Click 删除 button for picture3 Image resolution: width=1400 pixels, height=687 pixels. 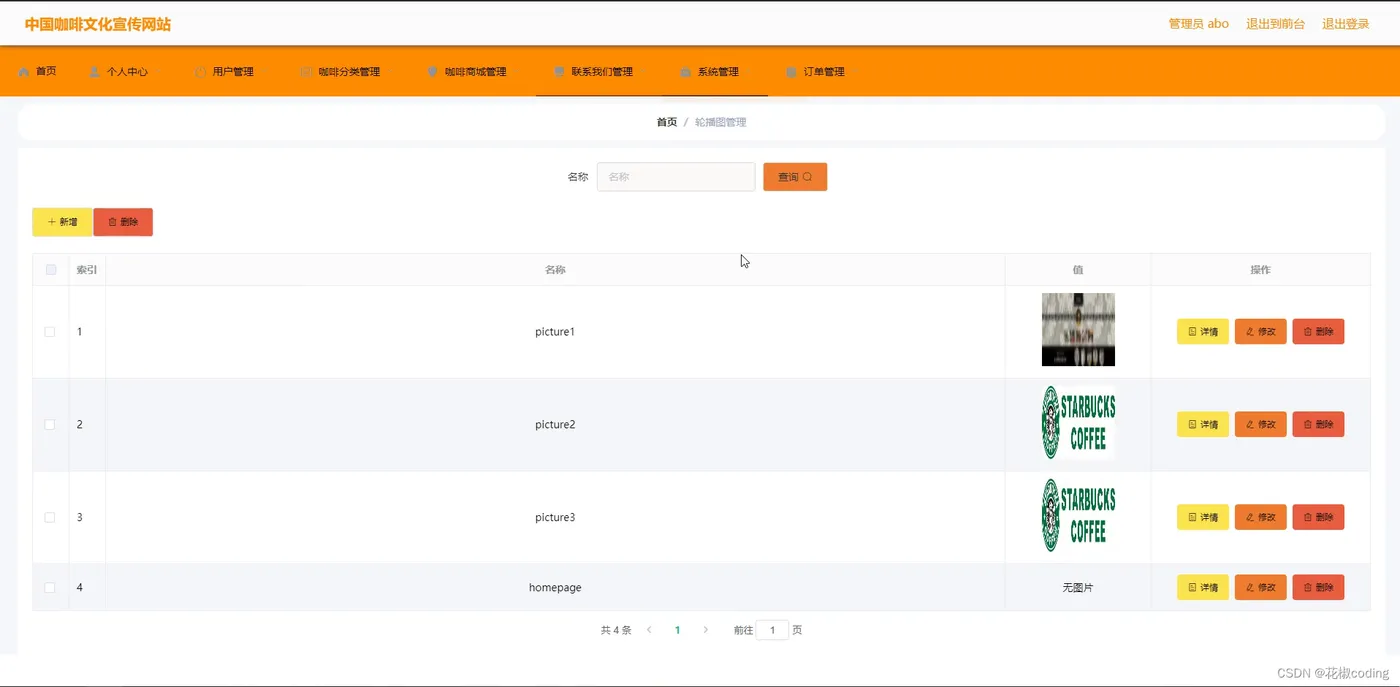coord(1319,518)
